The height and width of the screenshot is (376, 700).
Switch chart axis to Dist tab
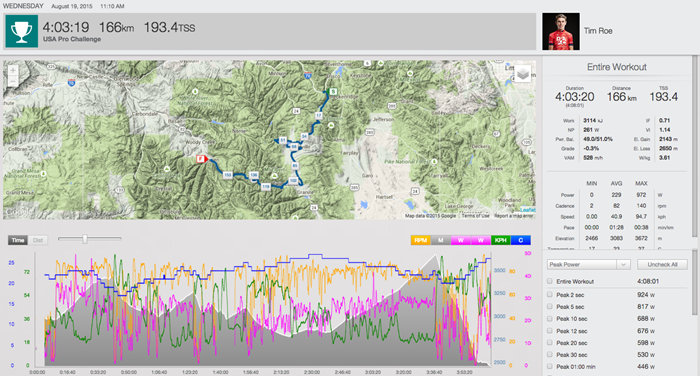coord(38,240)
